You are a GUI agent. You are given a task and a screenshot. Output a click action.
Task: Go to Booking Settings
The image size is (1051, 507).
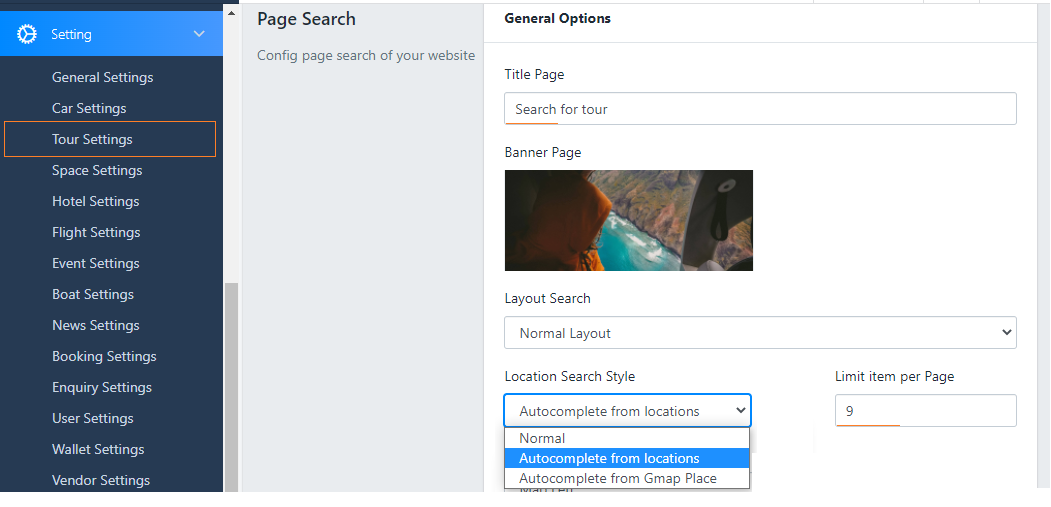(x=104, y=356)
